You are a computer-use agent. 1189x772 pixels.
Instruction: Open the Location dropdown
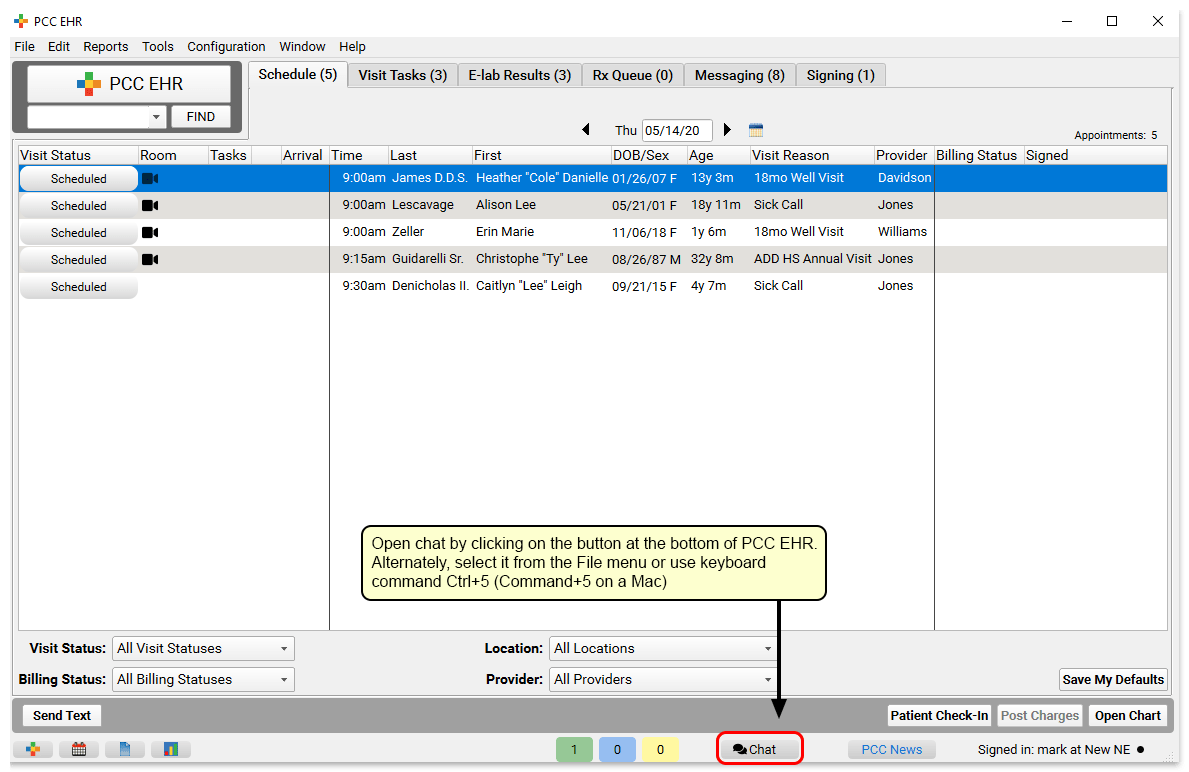point(663,648)
